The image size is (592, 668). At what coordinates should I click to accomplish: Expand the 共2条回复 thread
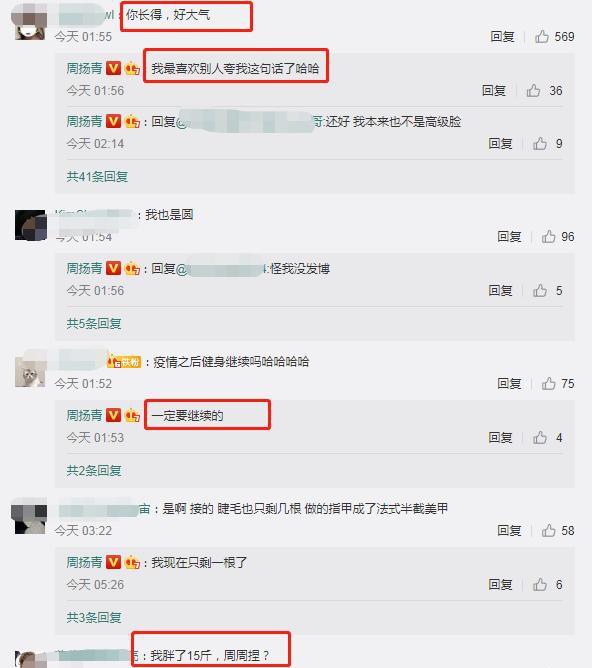pyautogui.click(x=94, y=470)
